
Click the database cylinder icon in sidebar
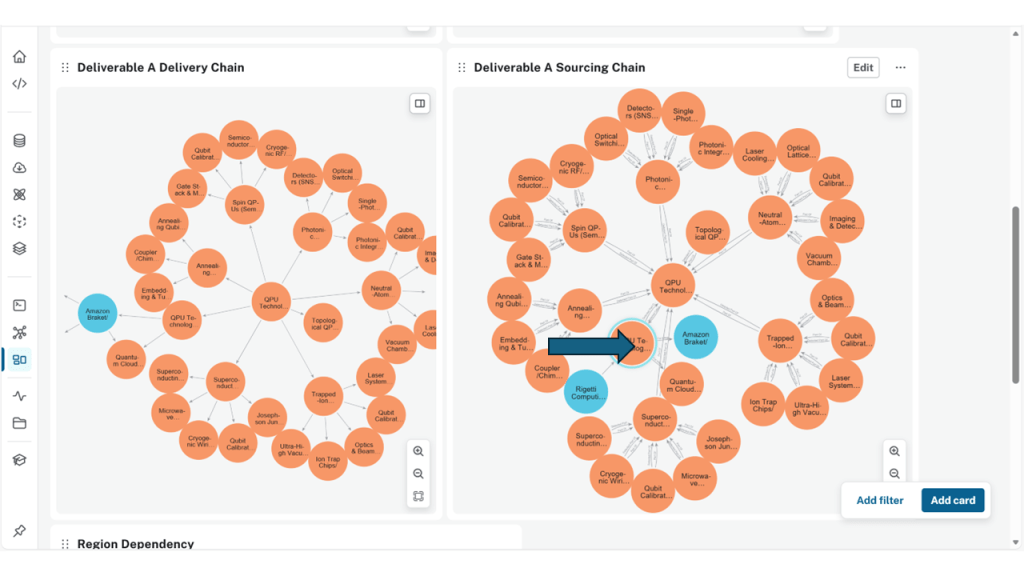pyautogui.click(x=19, y=141)
